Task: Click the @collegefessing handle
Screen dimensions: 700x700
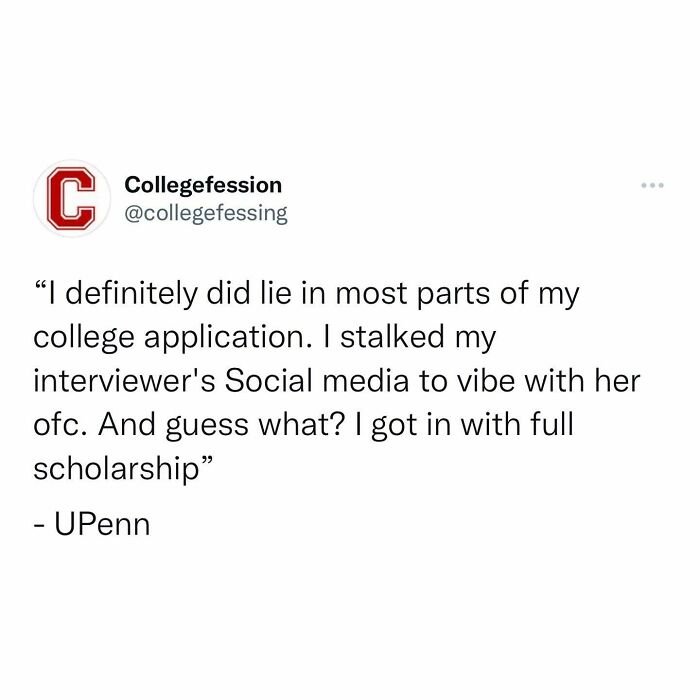Action: point(205,212)
